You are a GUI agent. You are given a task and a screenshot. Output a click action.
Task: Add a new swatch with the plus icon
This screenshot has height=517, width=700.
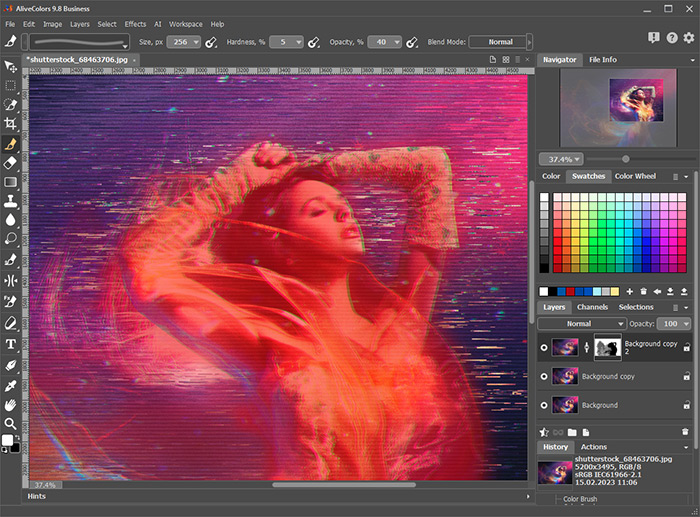629,292
